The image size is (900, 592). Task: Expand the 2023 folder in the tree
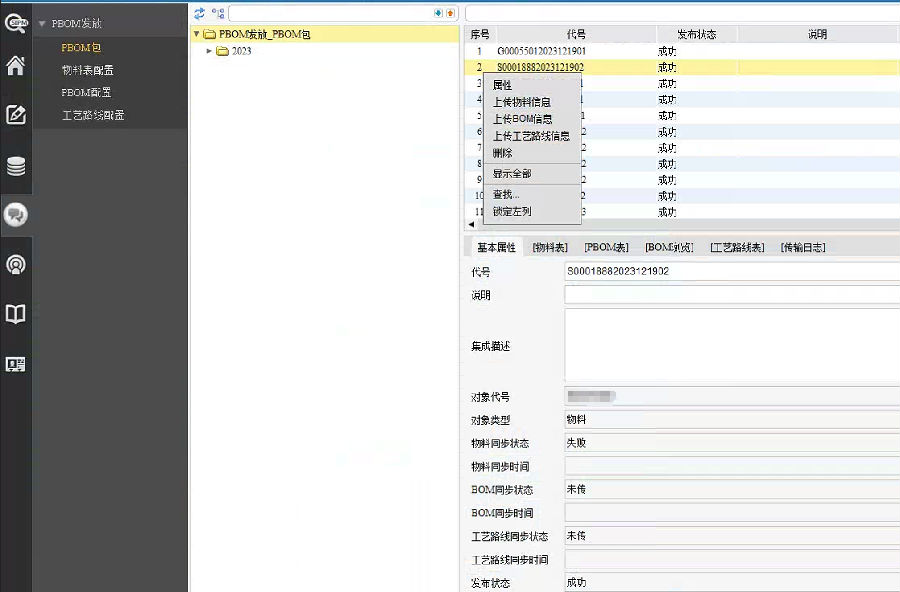tap(210, 51)
